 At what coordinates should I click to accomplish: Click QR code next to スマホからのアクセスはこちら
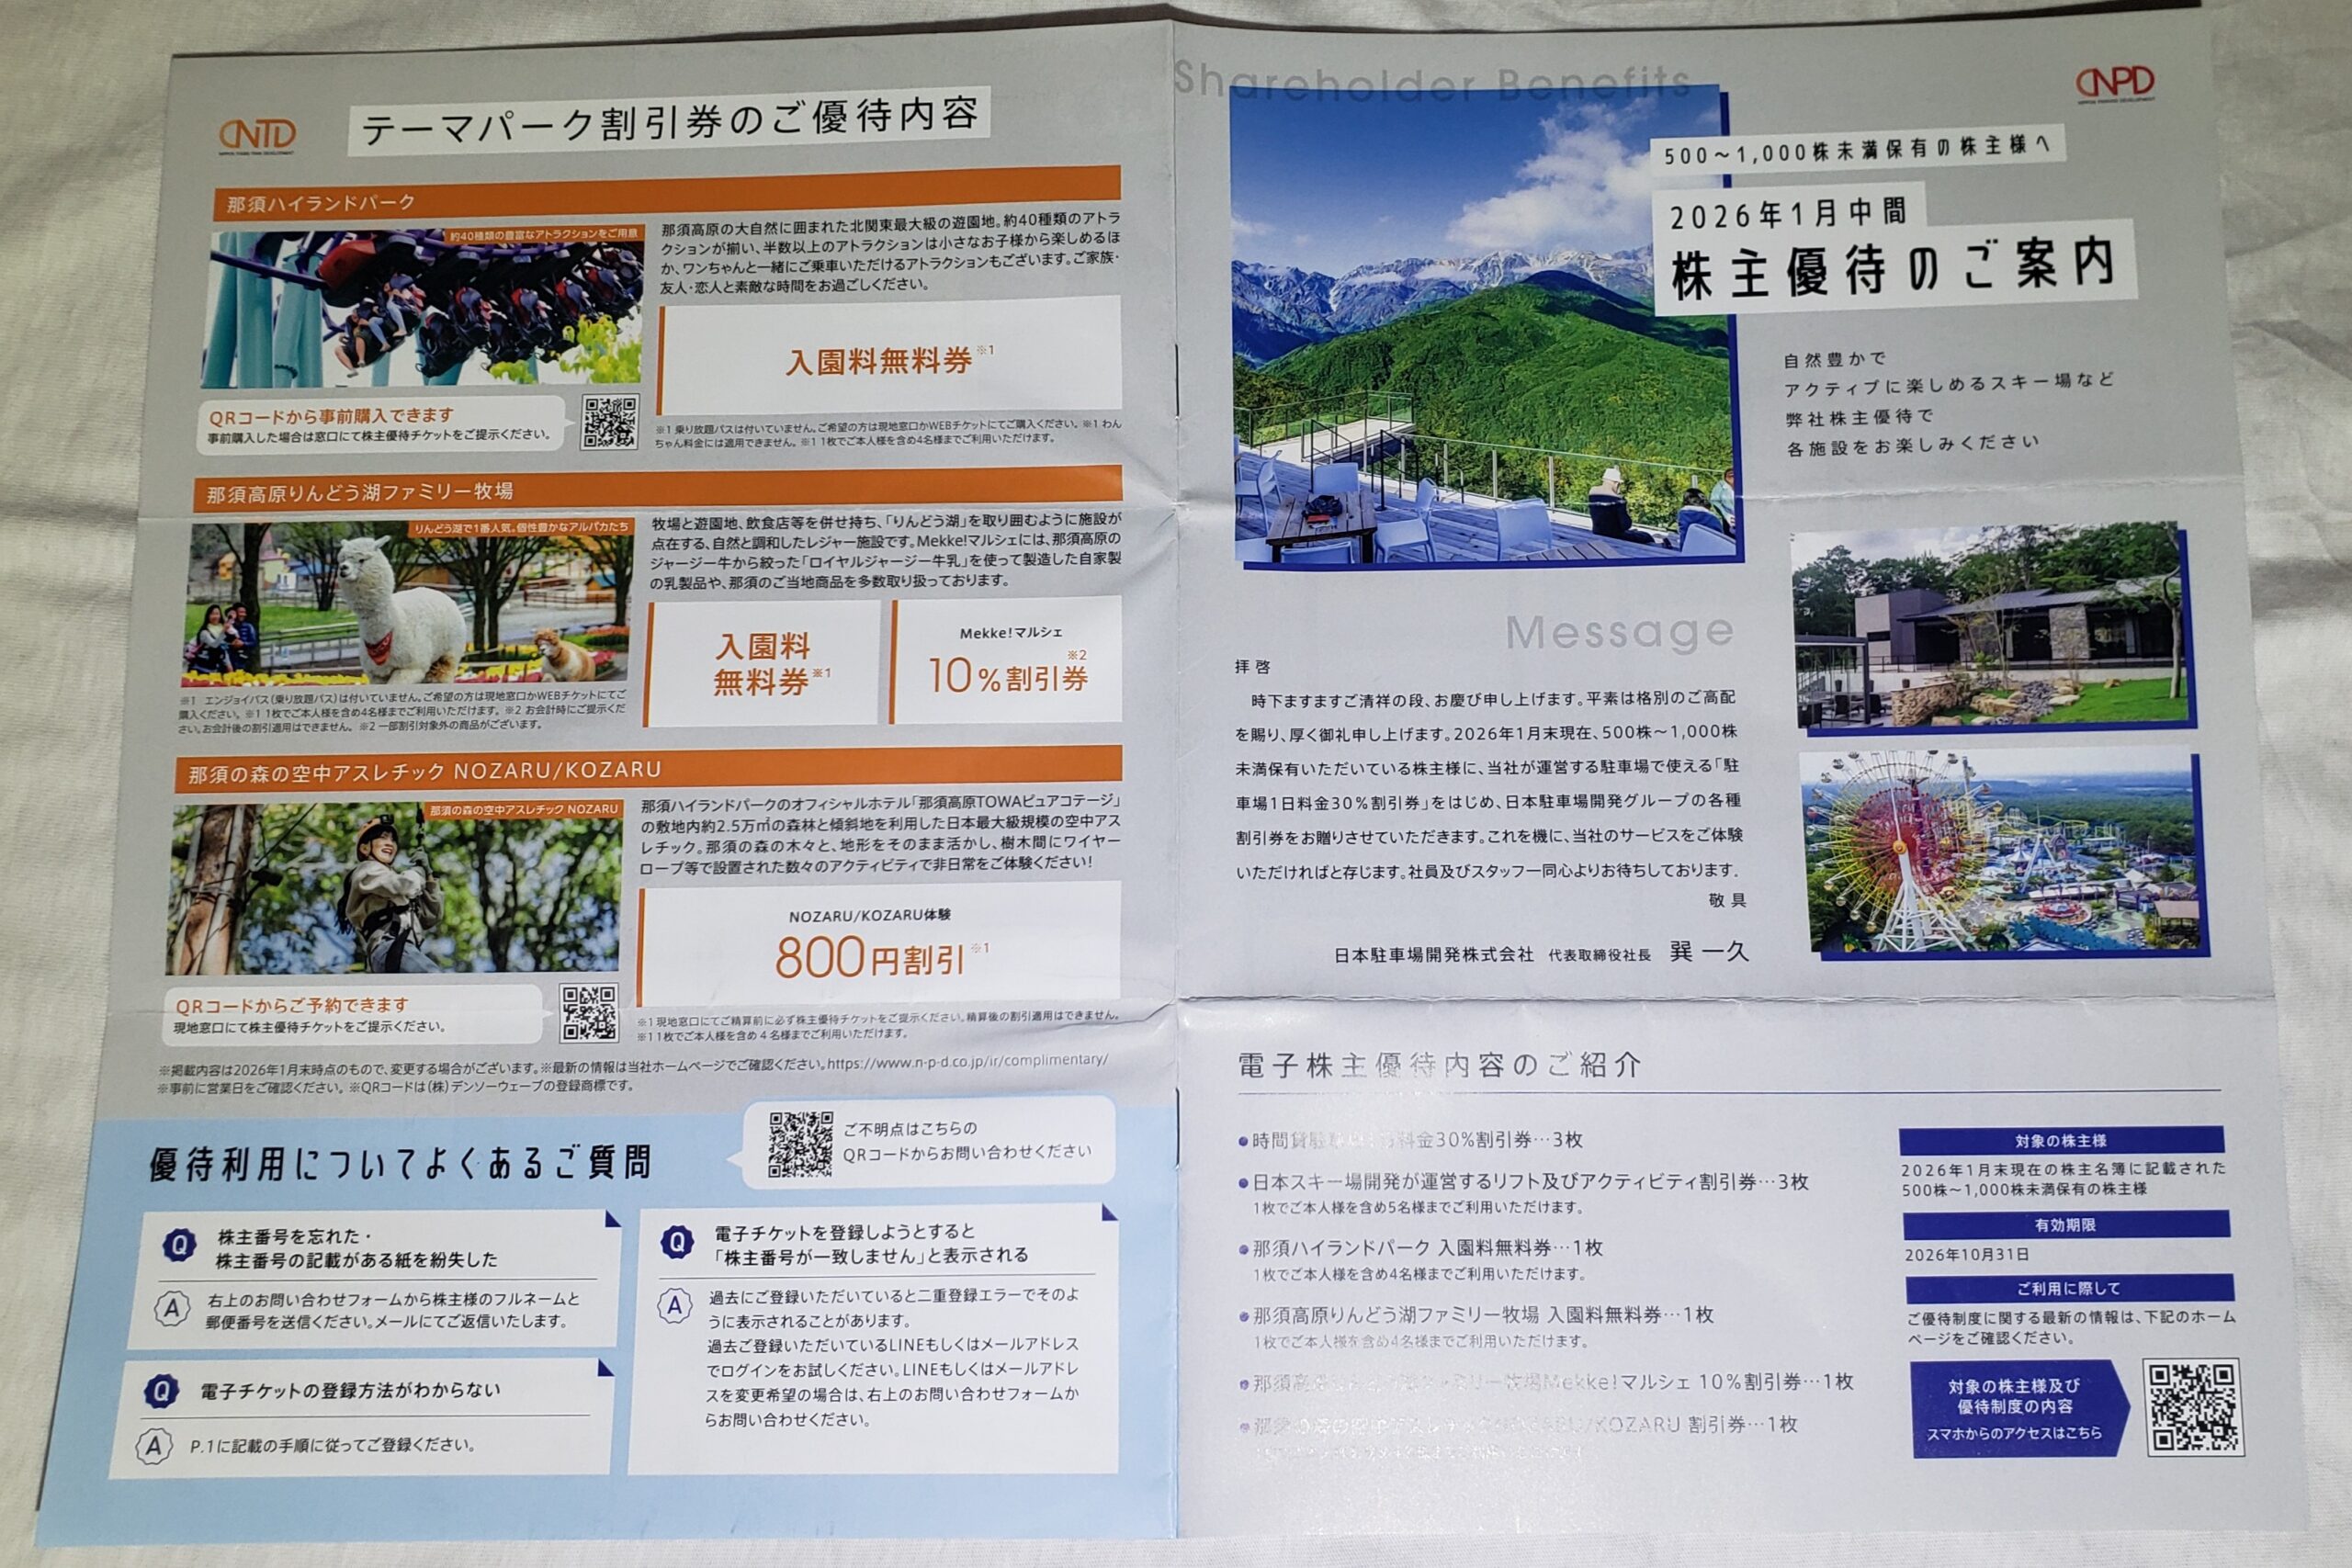click(2193, 1406)
